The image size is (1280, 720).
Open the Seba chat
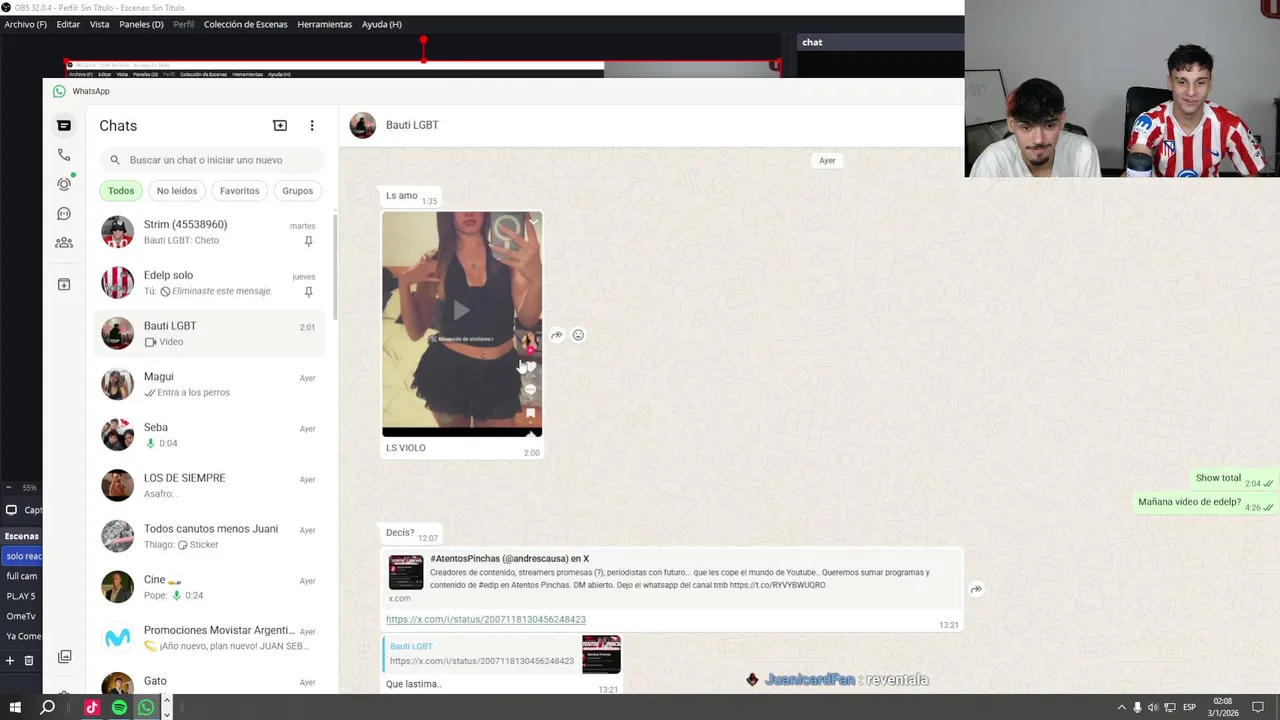pos(210,435)
